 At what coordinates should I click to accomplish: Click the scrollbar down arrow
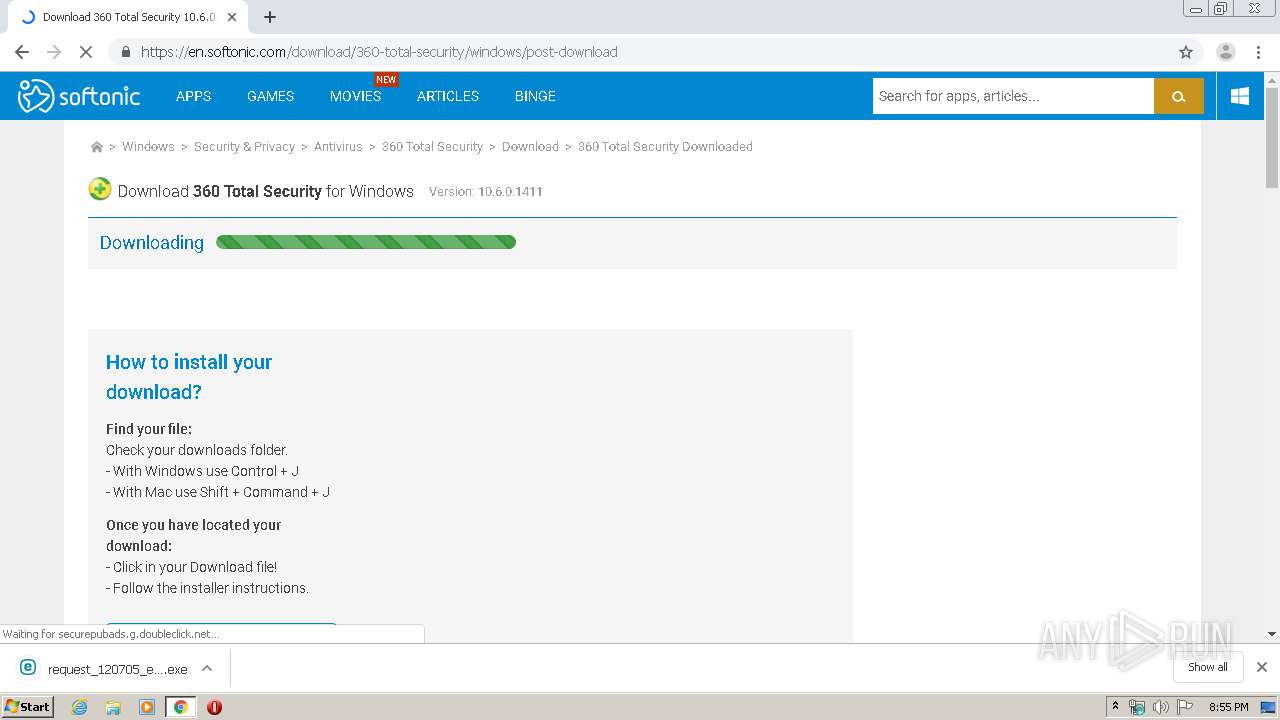click(1272, 634)
